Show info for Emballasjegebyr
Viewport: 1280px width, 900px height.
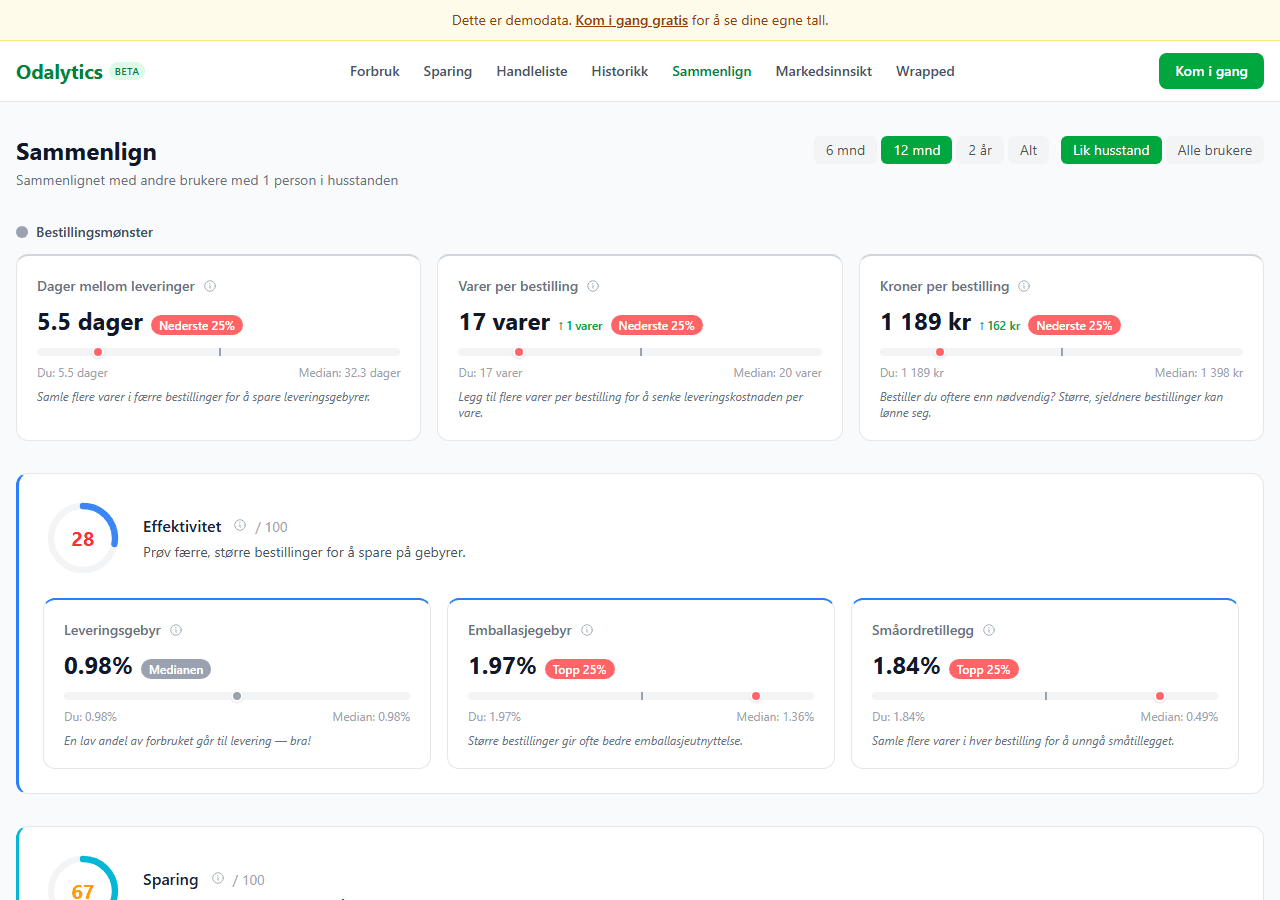click(587, 630)
